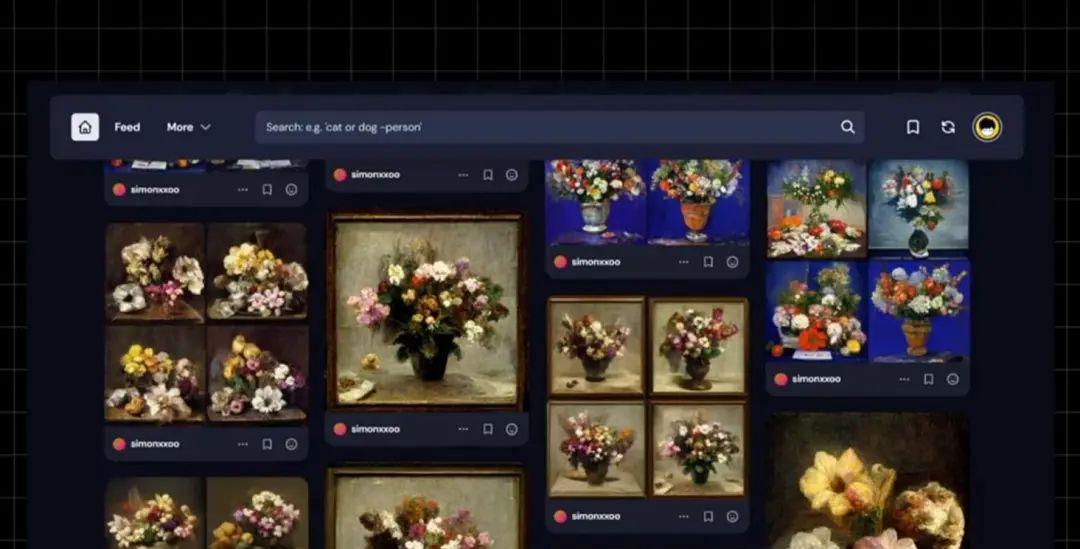Expand the More dropdown menu
The width and height of the screenshot is (1080, 549).
[189, 127]
